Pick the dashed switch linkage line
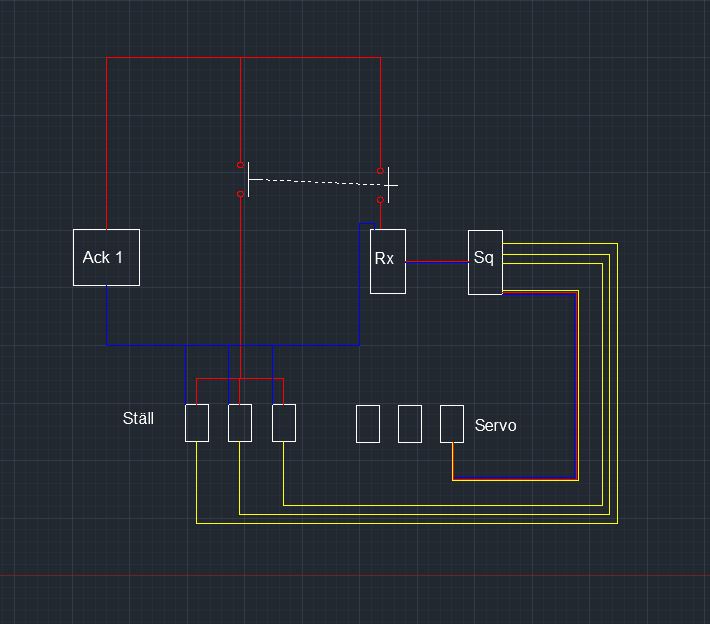The image size is (710, 624). point(323,182)
